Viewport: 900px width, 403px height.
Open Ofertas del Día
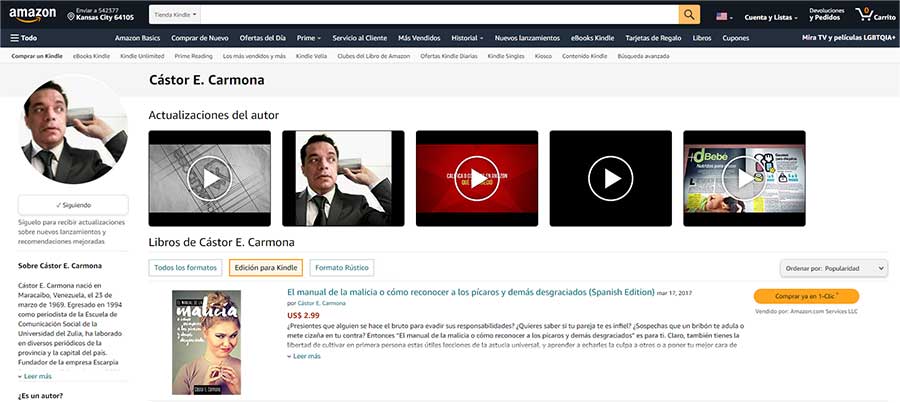pos(262,38)
